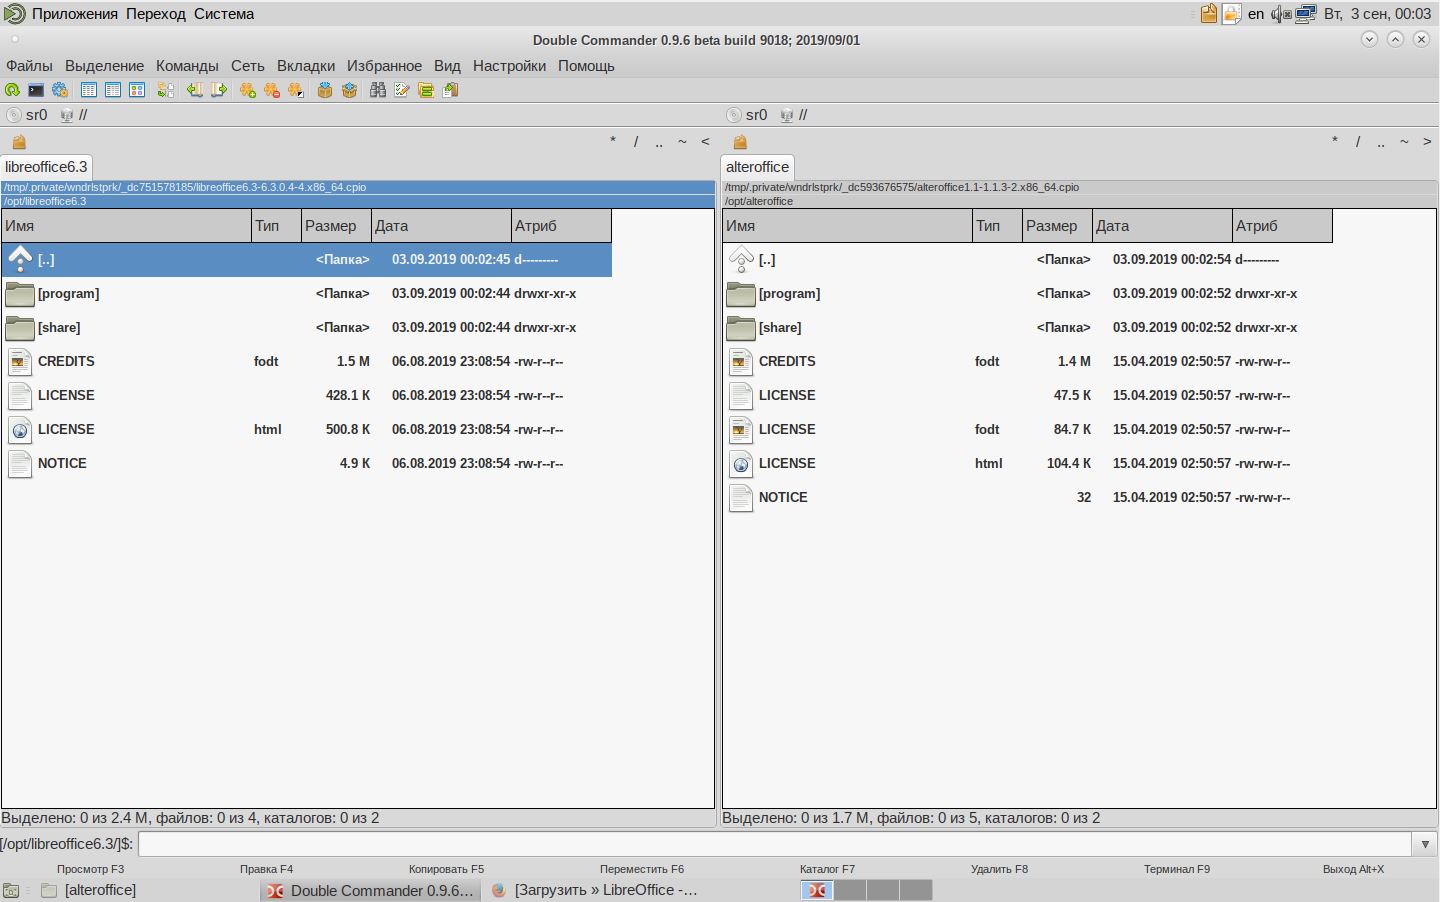Switch to the full columns view icon
The height and width of the screenshot is (902, 1440).
[113, 90]
